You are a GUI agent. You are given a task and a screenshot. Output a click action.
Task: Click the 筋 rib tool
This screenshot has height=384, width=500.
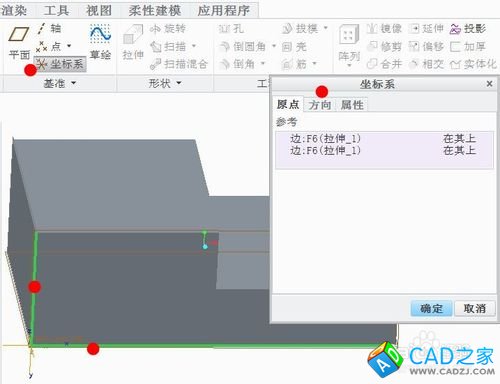pos(294,63)
